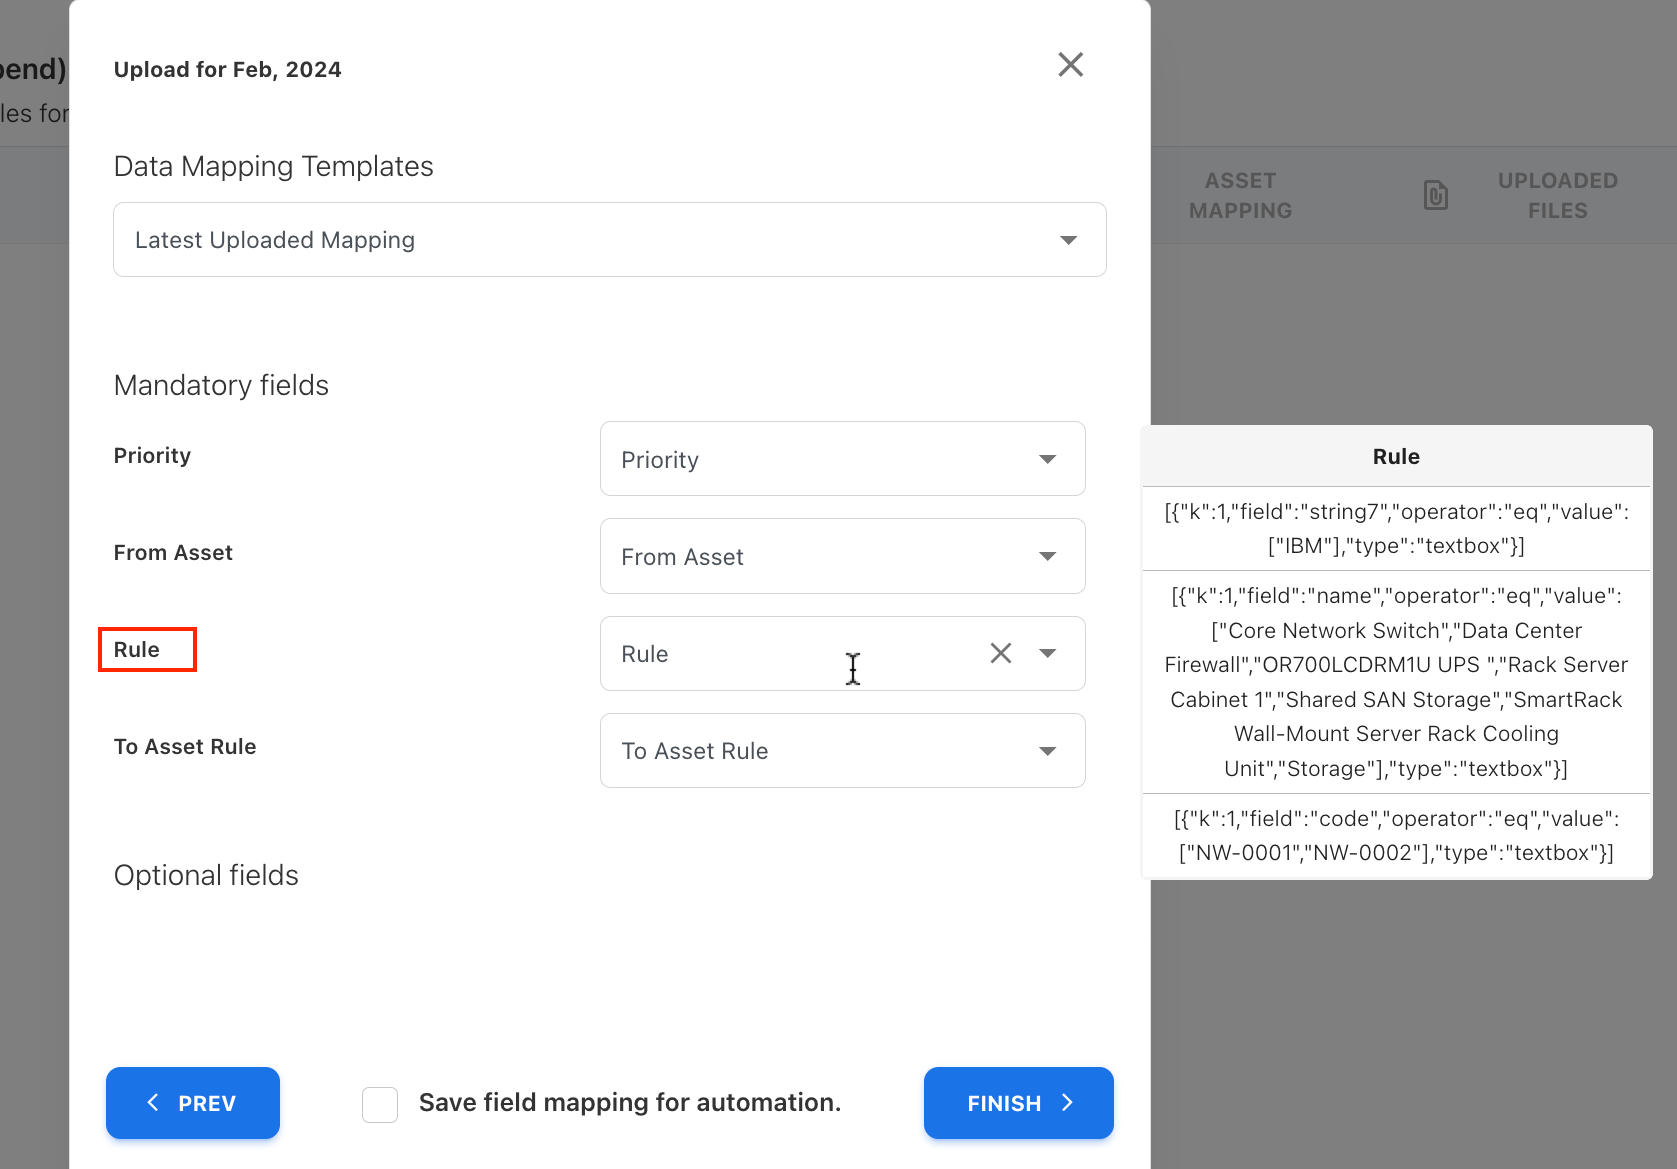Clear the Rule field selection
1677x1169 pixels.
tap(1000, 653)
